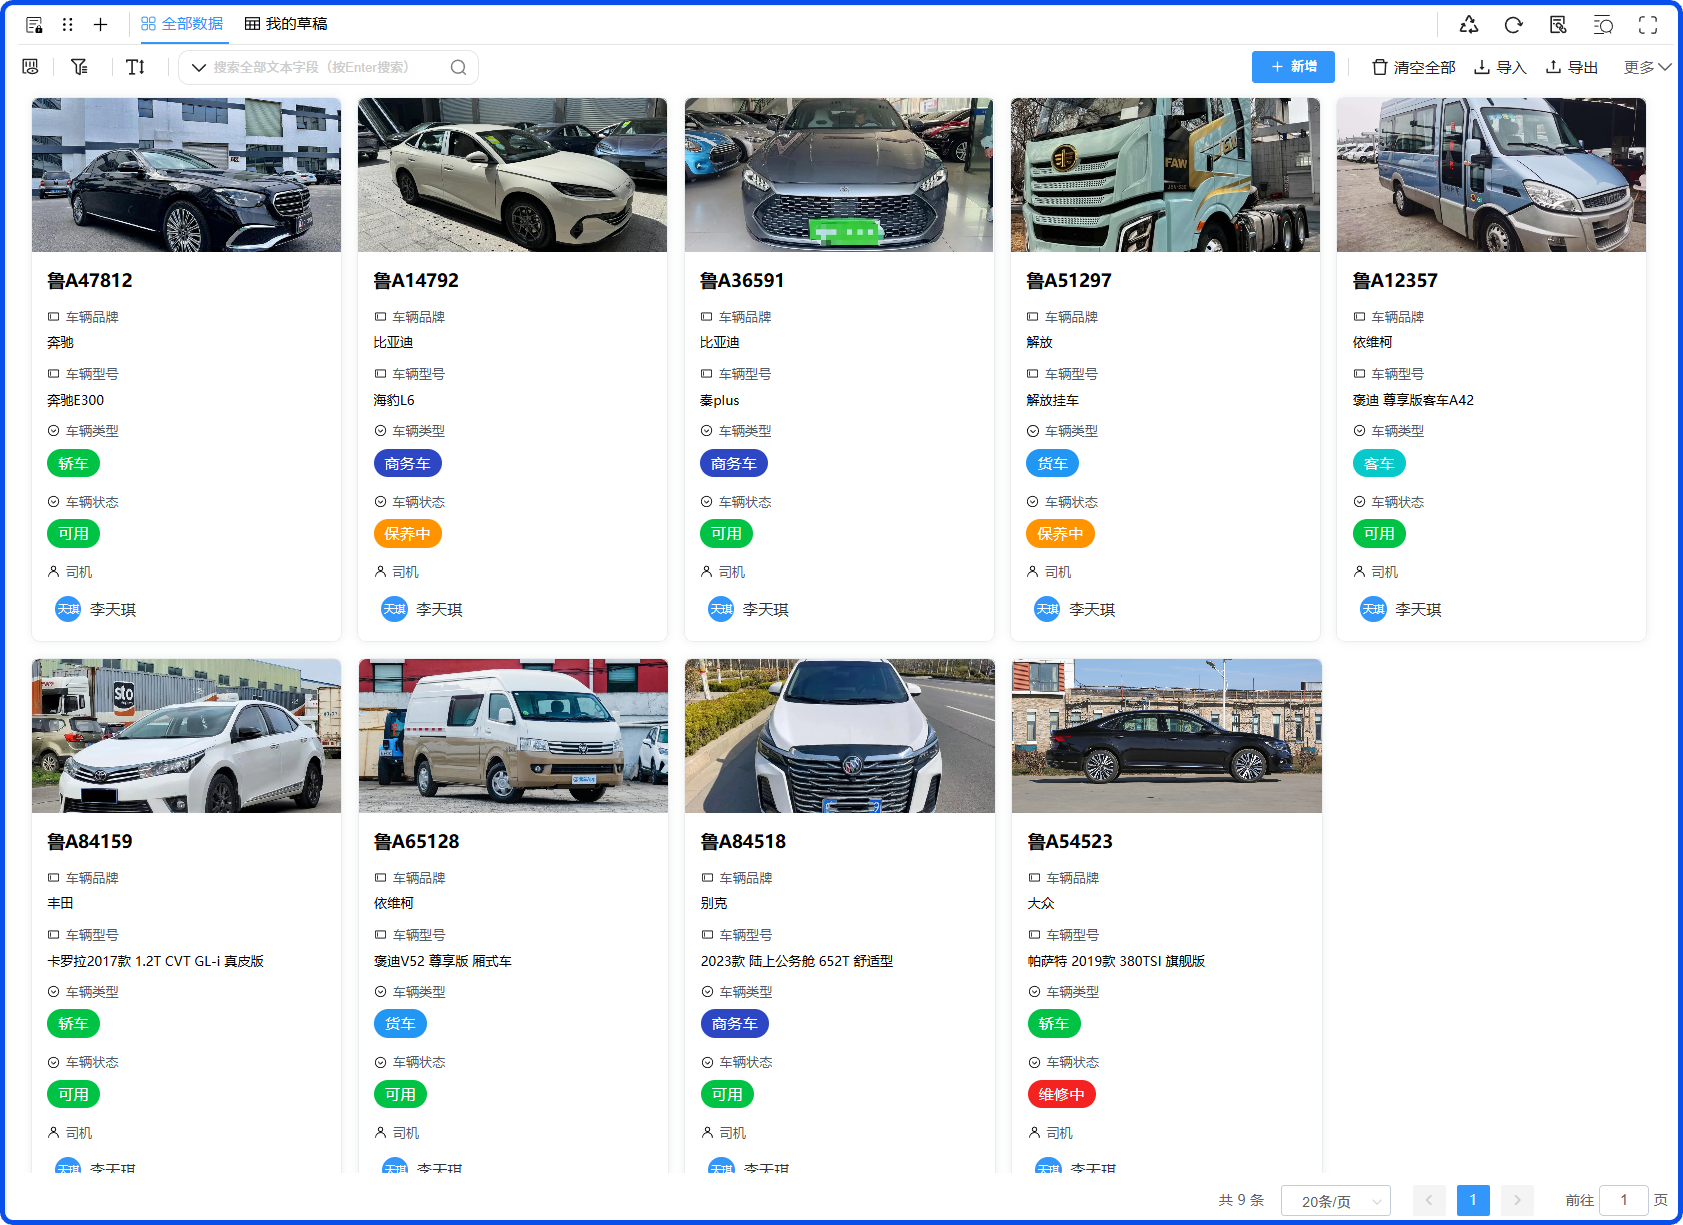
Task: Click the recycle bin icon in top toolbar
Action: pyautogui.click(x=1468, y=25)
